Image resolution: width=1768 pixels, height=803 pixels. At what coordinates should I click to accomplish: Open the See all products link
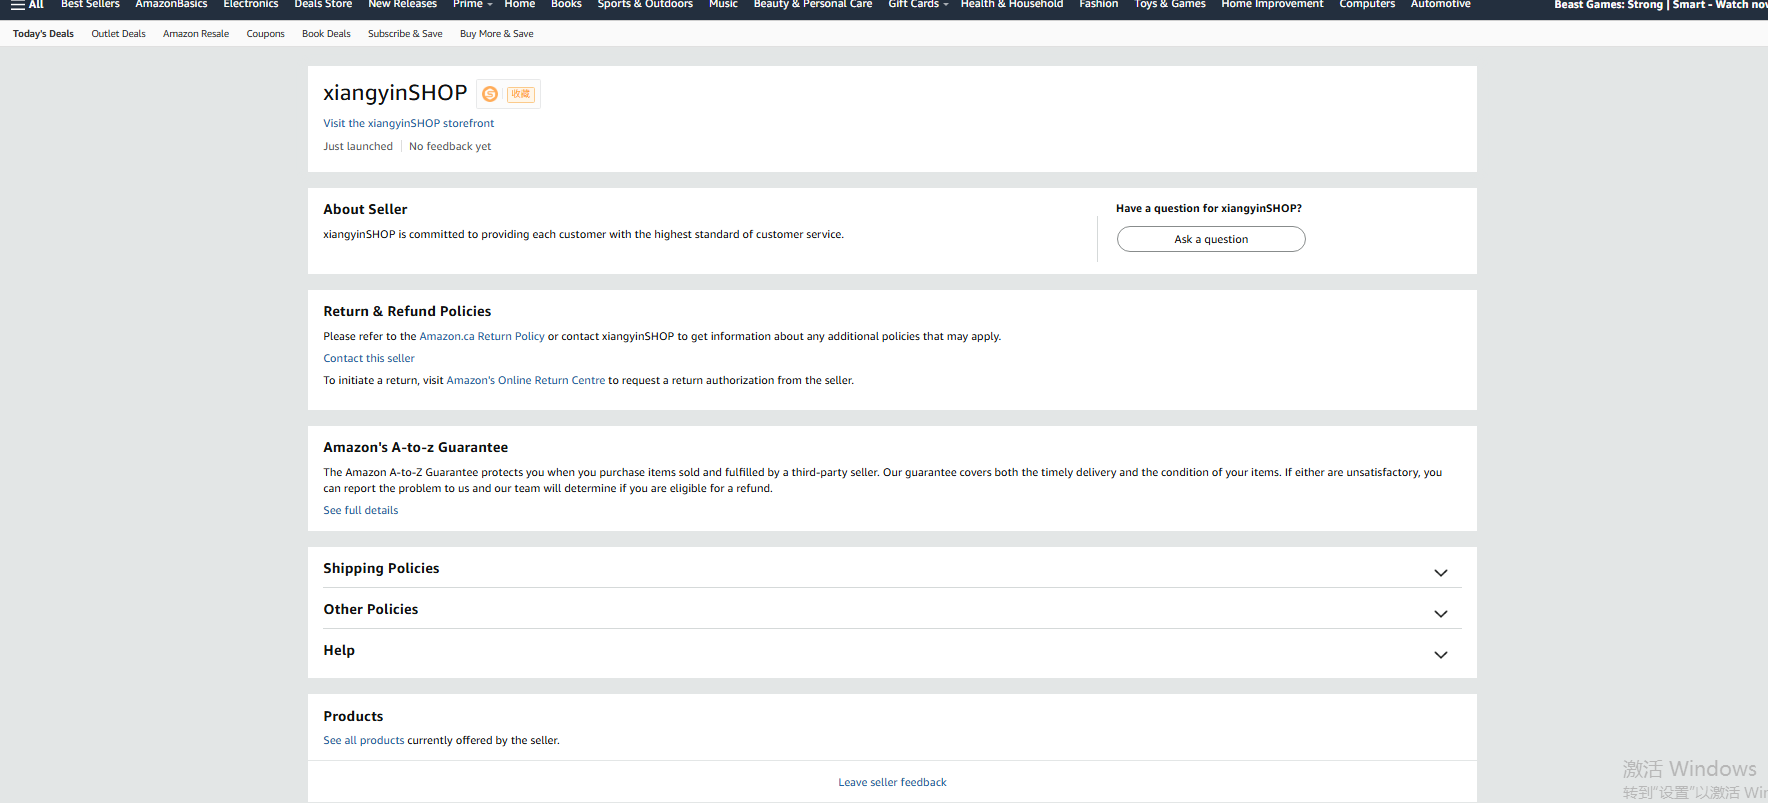(364, 741)
